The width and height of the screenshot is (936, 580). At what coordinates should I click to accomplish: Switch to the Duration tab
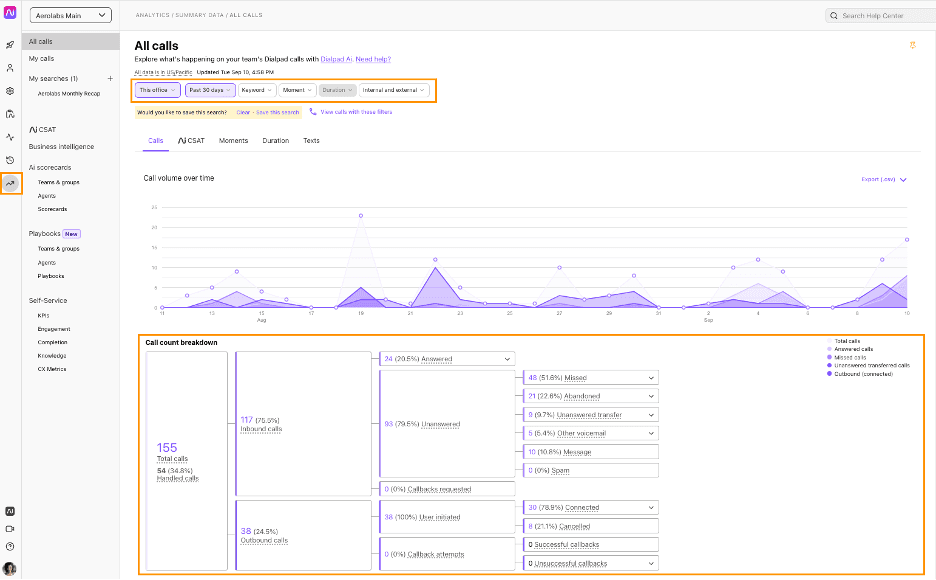(275, 141)
